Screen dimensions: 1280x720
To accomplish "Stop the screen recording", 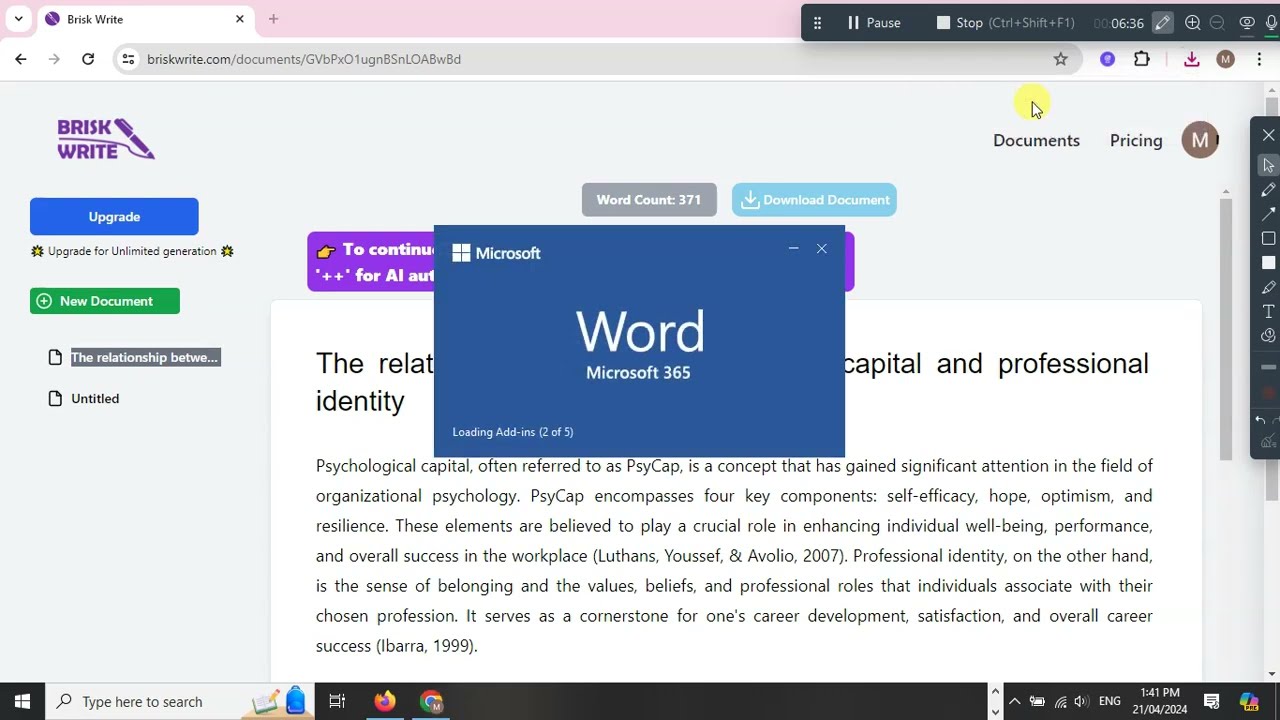I will tap(1005, 22).
